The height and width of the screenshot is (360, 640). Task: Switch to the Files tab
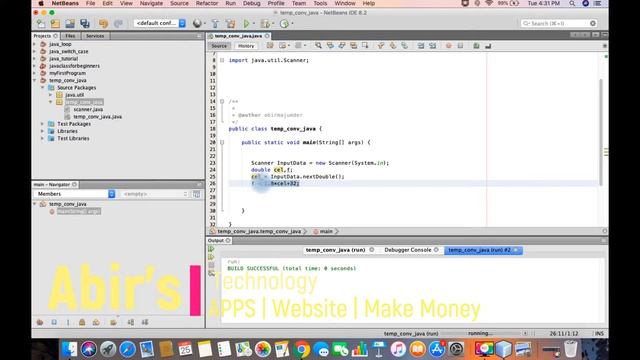[70, 36]
